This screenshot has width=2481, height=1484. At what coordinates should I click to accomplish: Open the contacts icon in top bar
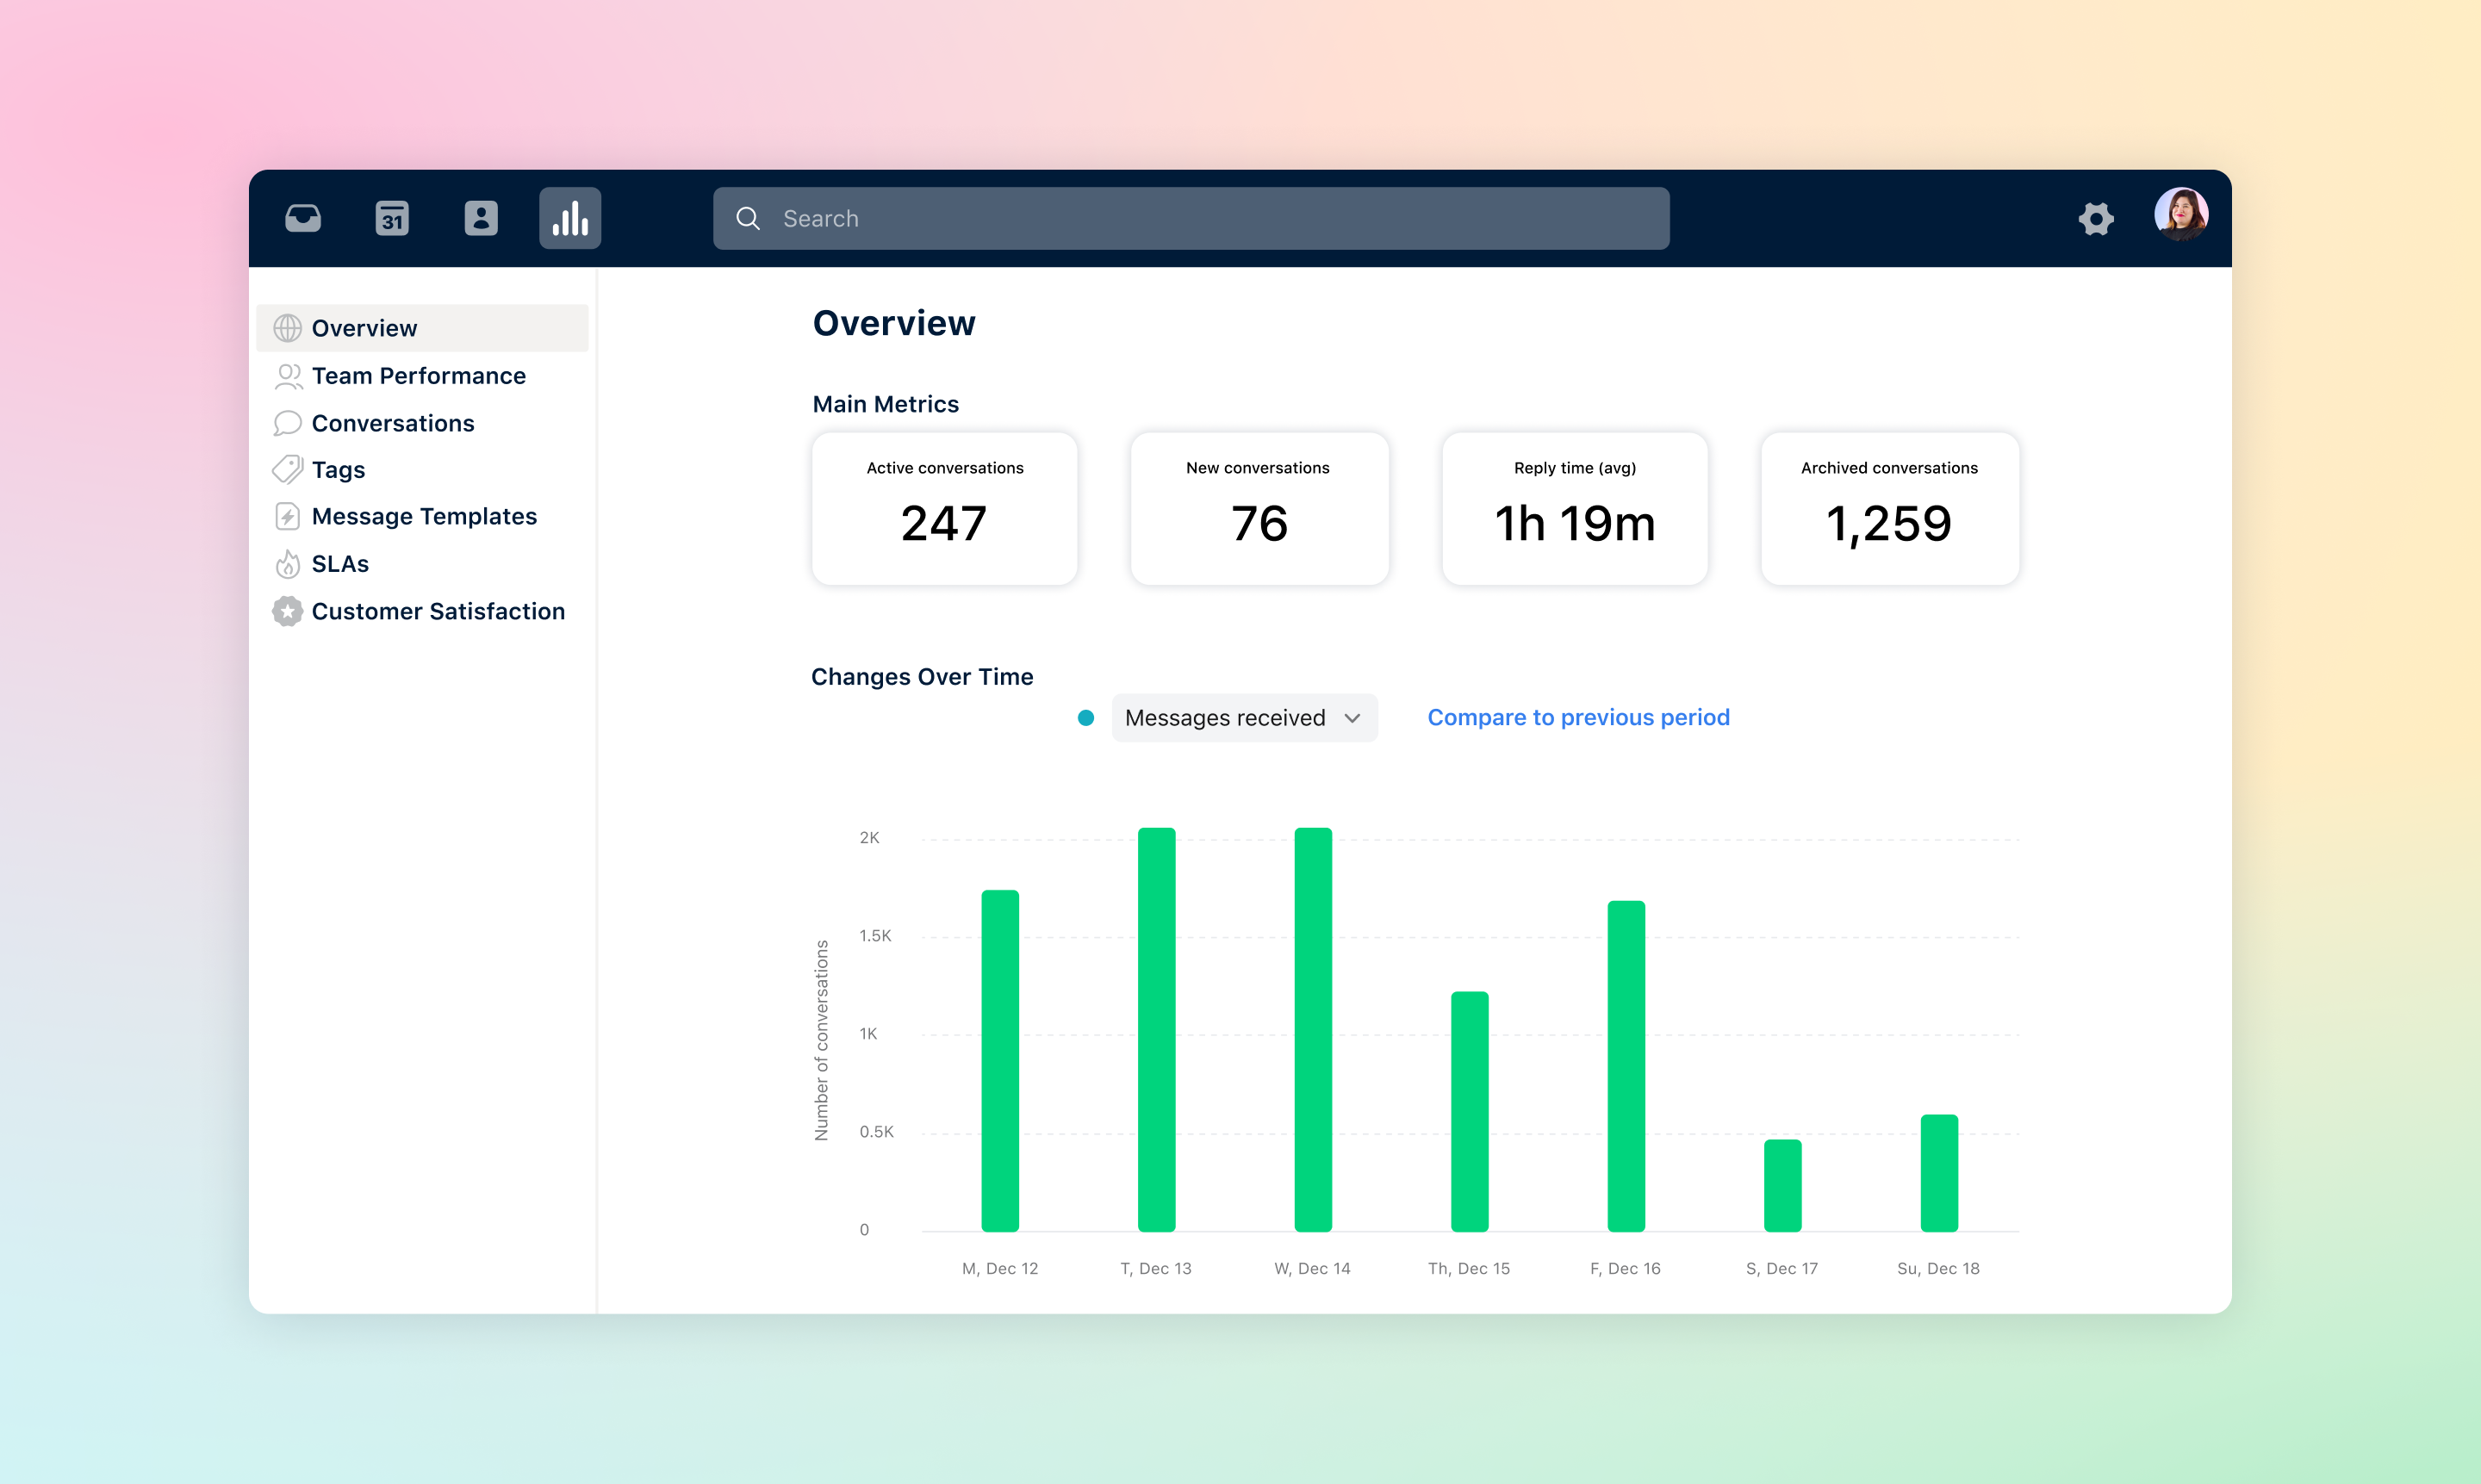click(x=481, y=218)
